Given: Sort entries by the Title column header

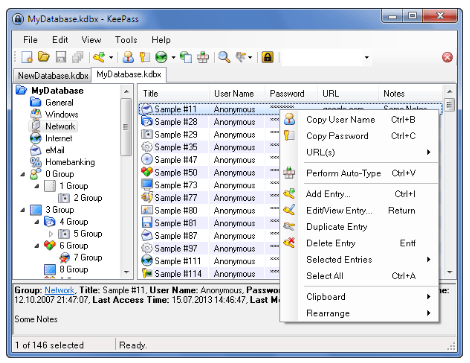Looking at the screenshot, I should pyautogui.click(x=174, y=94).
